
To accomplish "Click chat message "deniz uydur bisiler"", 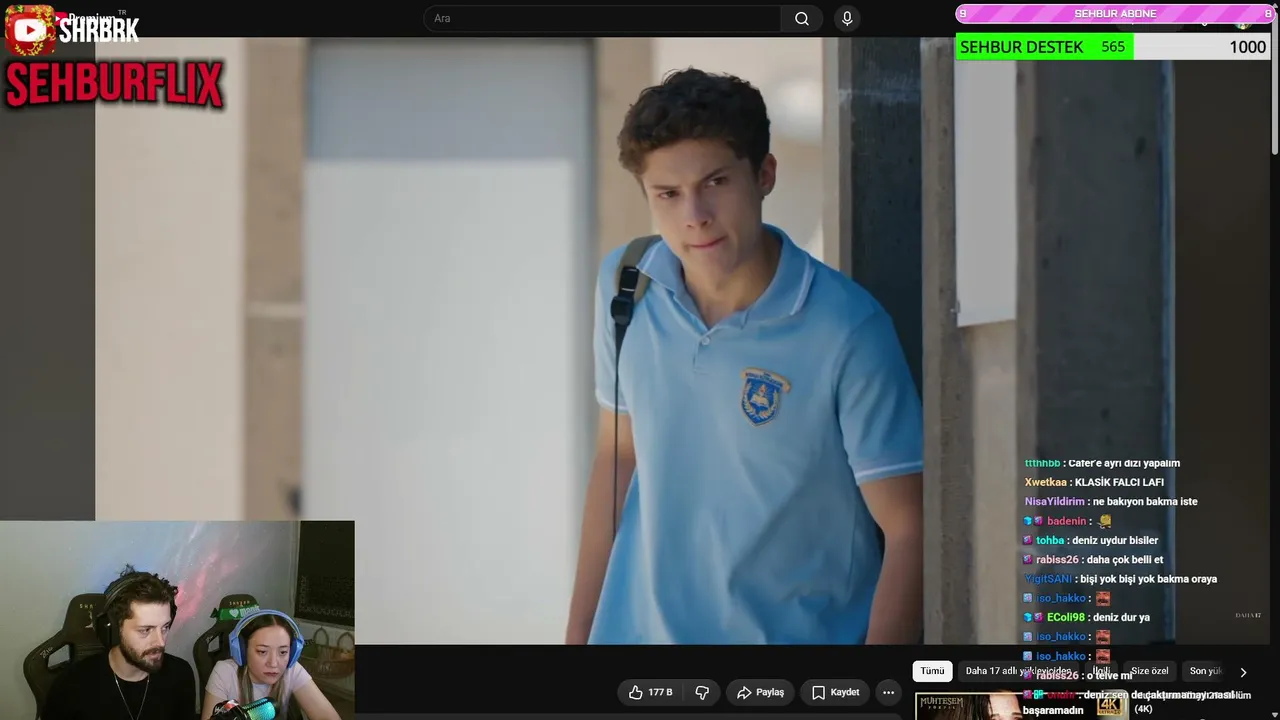I will pos(1115,540).
